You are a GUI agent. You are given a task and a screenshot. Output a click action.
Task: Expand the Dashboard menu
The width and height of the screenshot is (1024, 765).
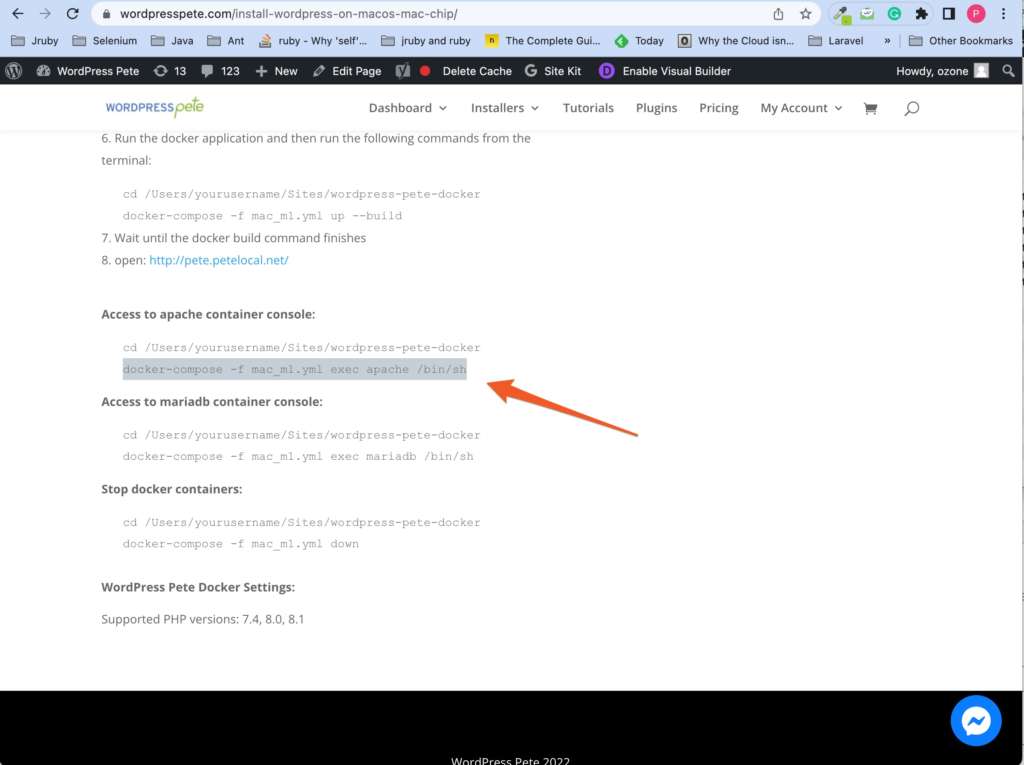coord(408,108)
